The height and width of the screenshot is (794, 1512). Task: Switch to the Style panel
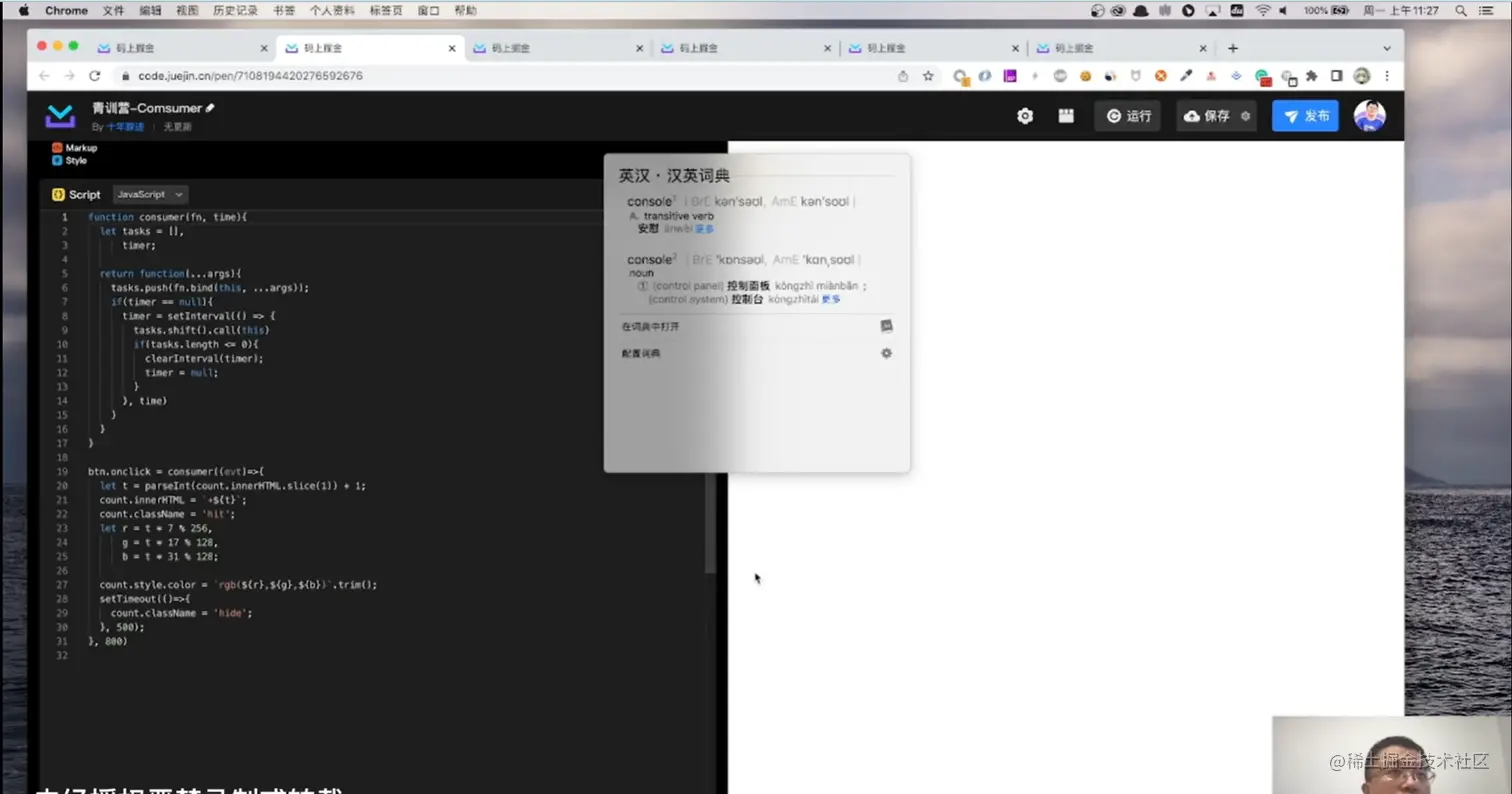(x=70, y=160)
